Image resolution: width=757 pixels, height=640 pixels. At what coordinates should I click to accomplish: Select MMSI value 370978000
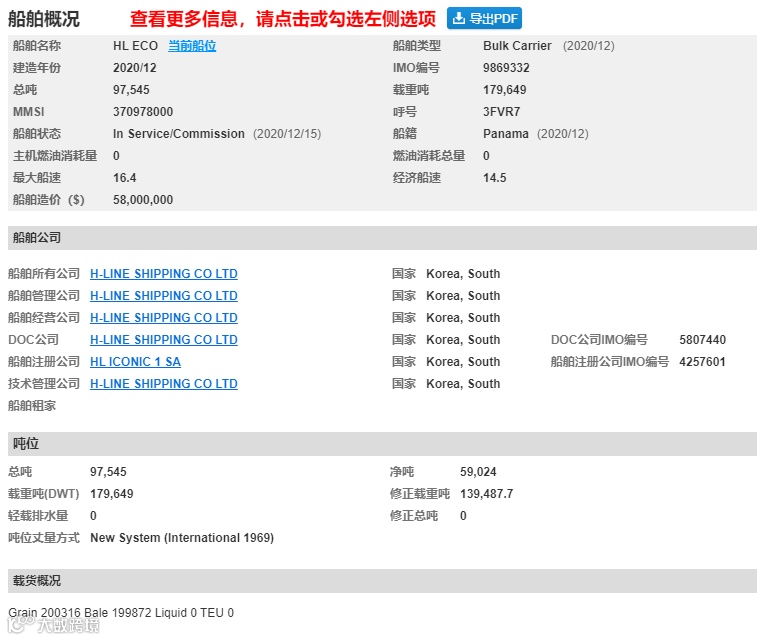tap(143, 111)
